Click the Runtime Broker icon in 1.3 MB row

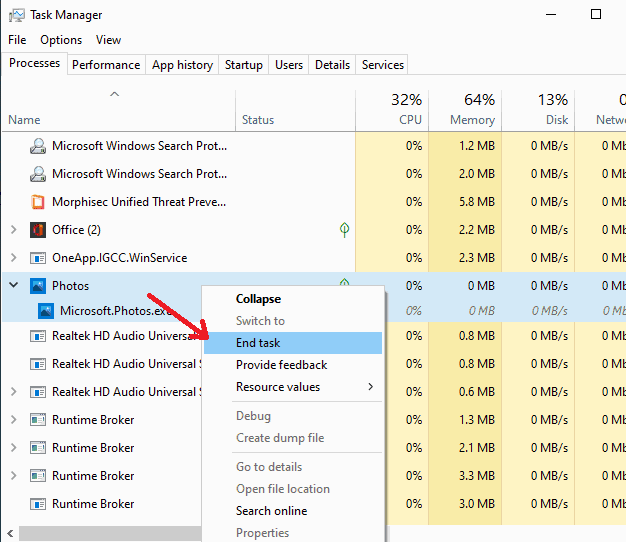click(x=38, y=420)
